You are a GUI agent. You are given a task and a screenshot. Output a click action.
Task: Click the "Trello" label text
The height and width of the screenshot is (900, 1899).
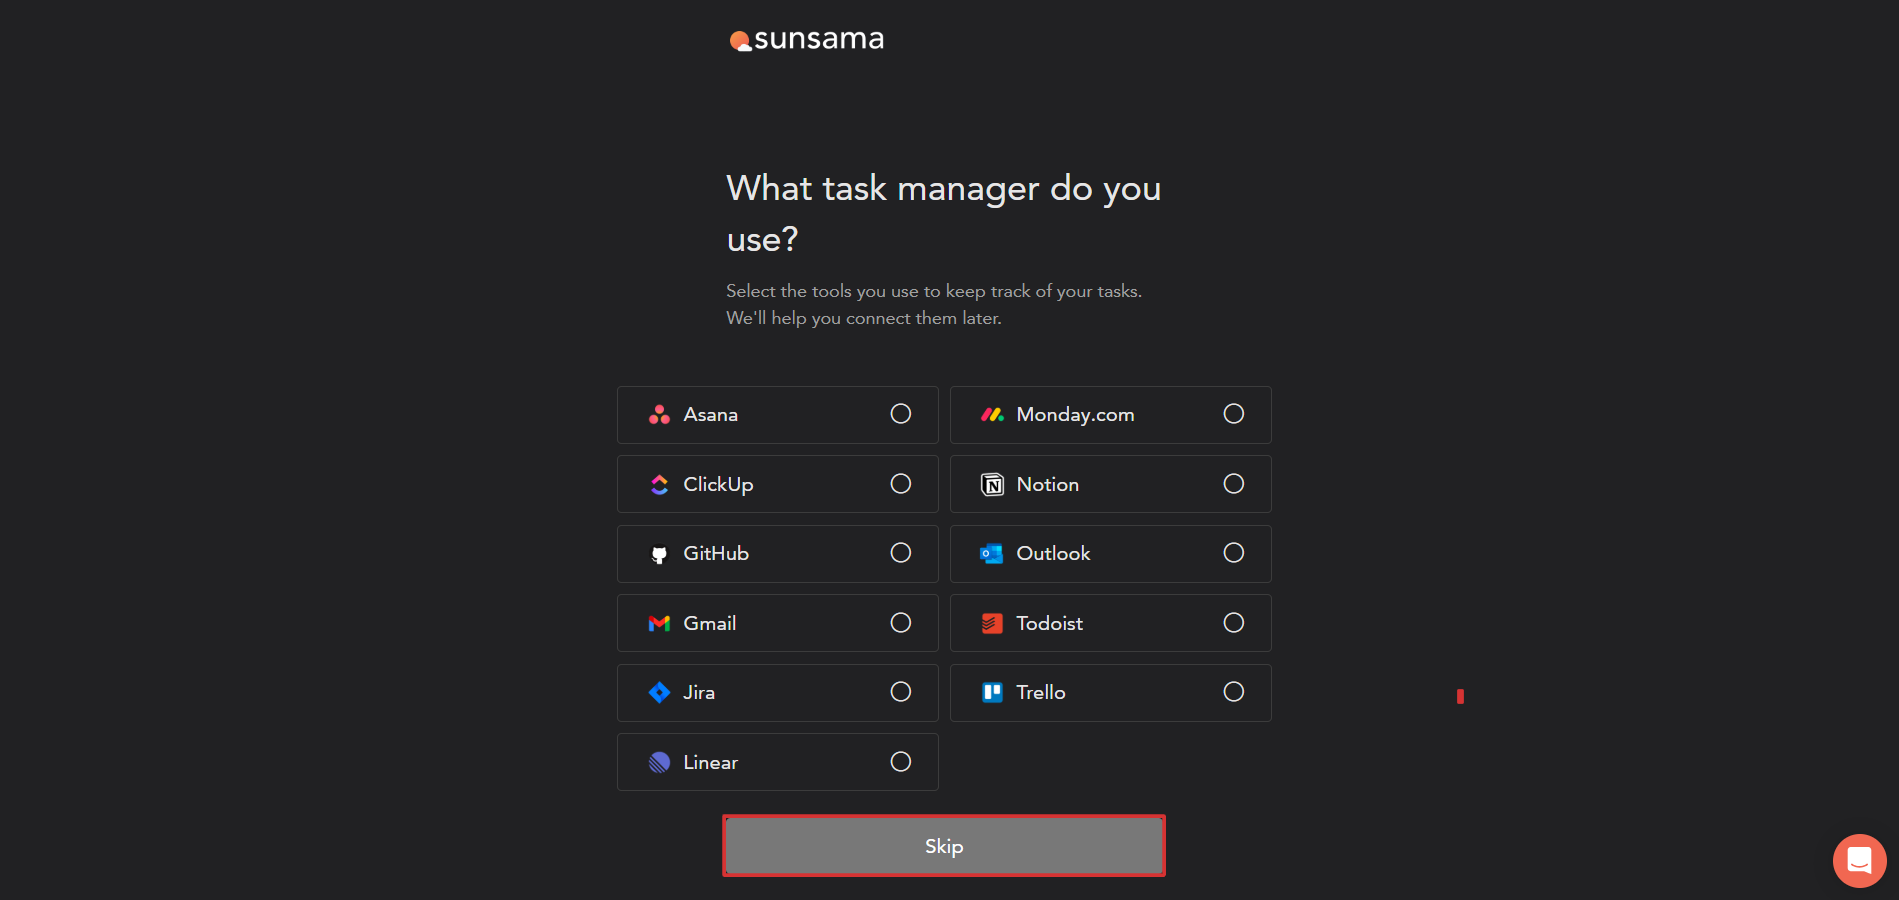click(1040, 693)
